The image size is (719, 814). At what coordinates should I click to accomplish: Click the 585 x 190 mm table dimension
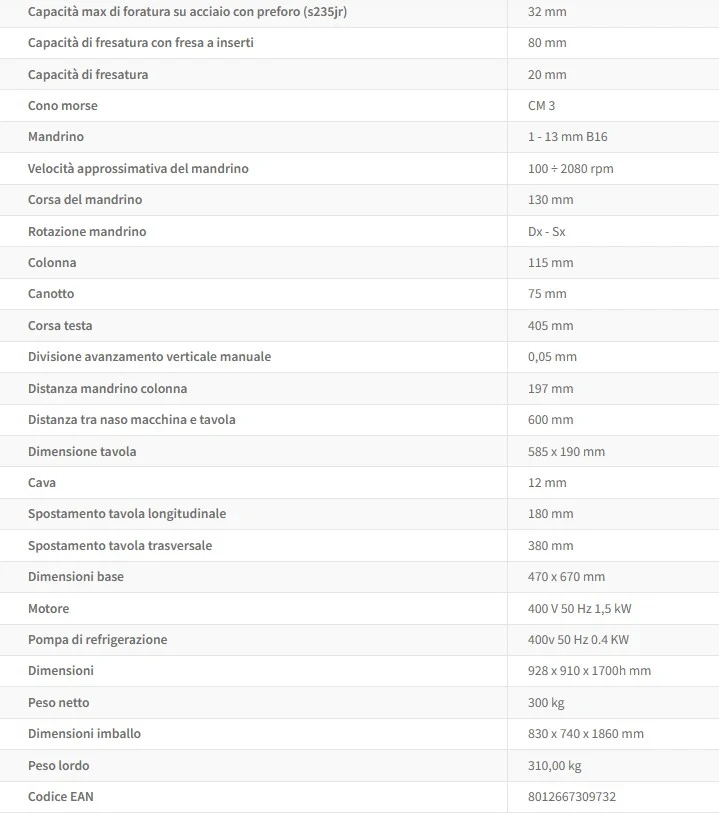pos(566,452)
